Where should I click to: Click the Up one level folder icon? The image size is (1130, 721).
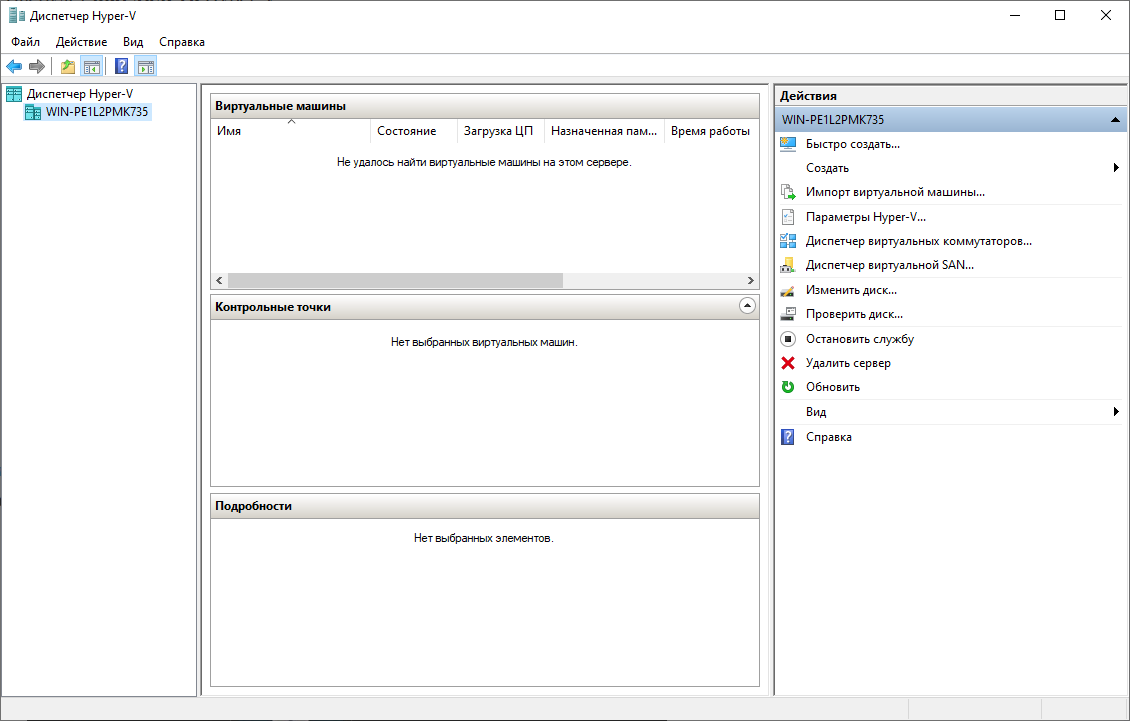click(68, 67)
